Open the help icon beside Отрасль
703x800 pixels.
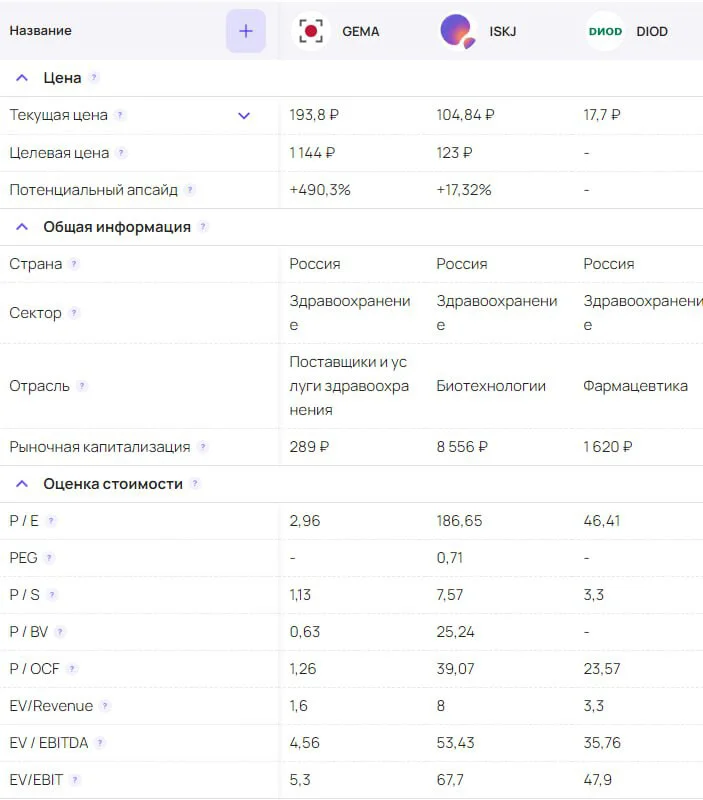[x=82, y=386]
